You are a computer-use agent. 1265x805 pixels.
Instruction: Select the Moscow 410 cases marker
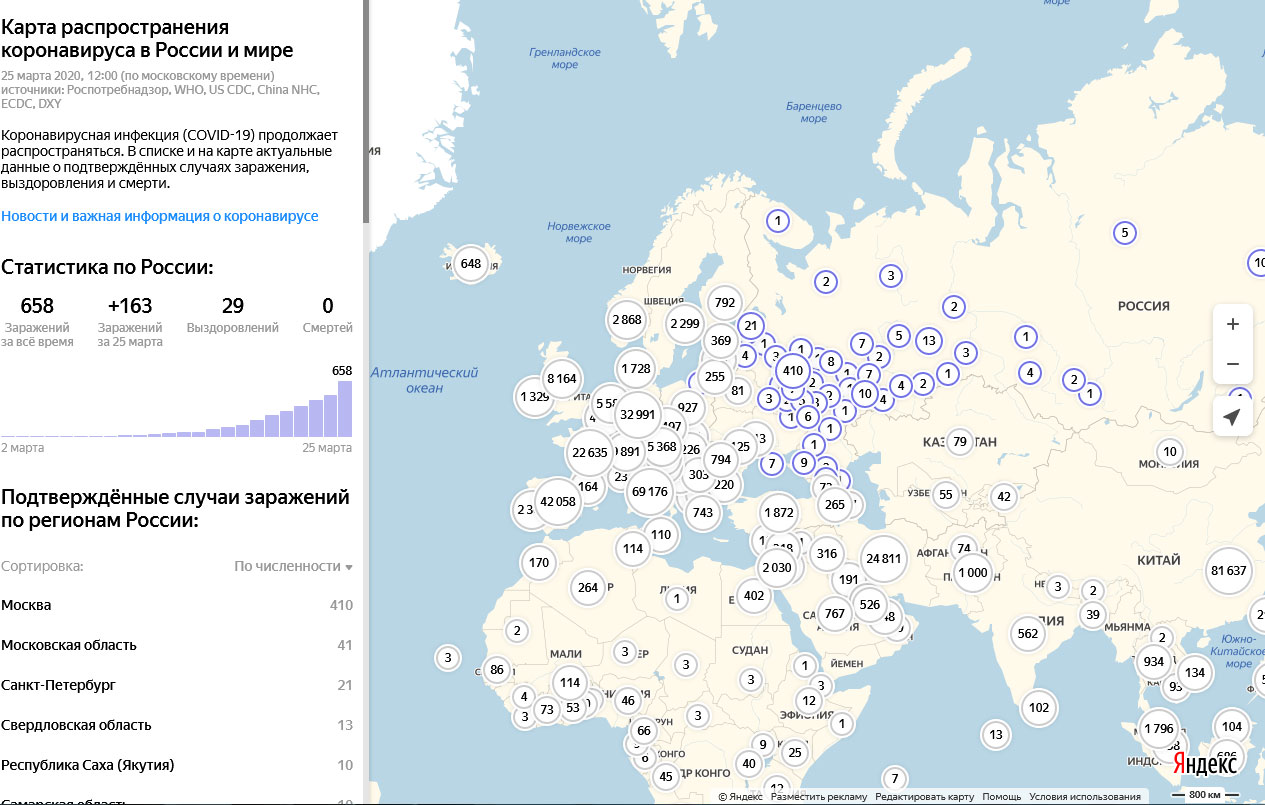click(793, 371)
